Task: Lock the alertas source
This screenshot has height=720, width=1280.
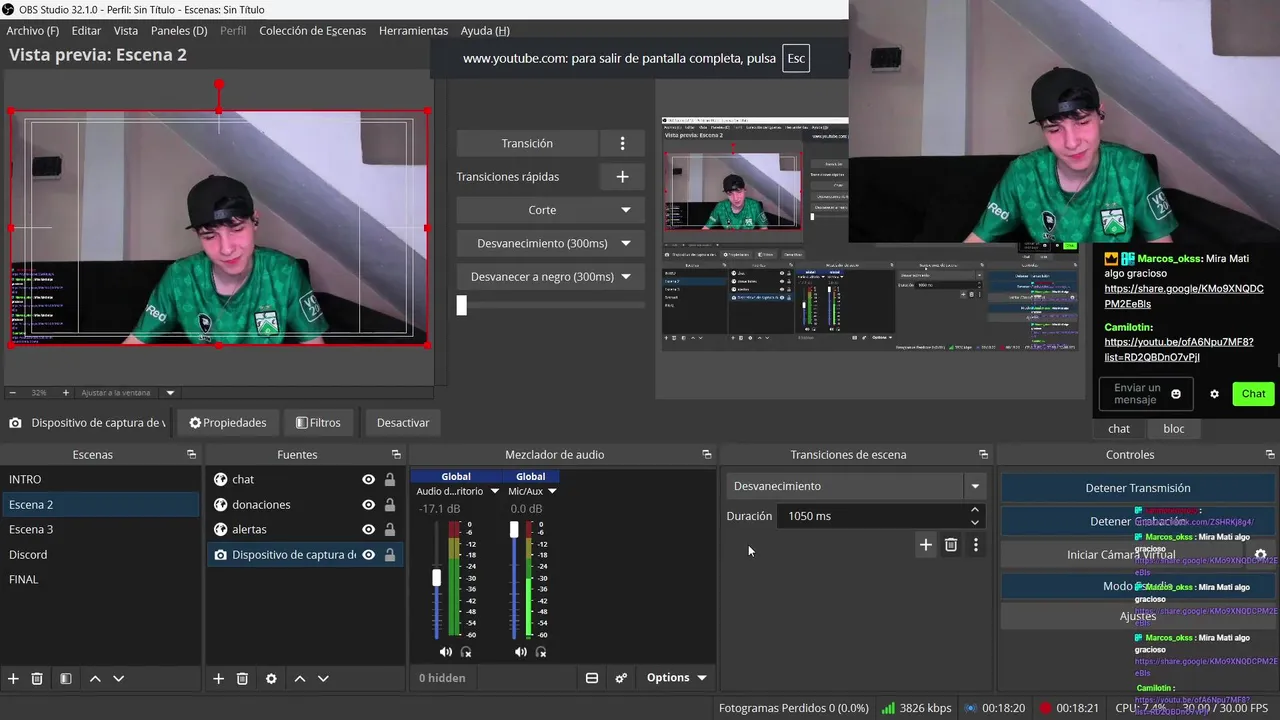Action: pyautogui.click(x=390, y=530)
